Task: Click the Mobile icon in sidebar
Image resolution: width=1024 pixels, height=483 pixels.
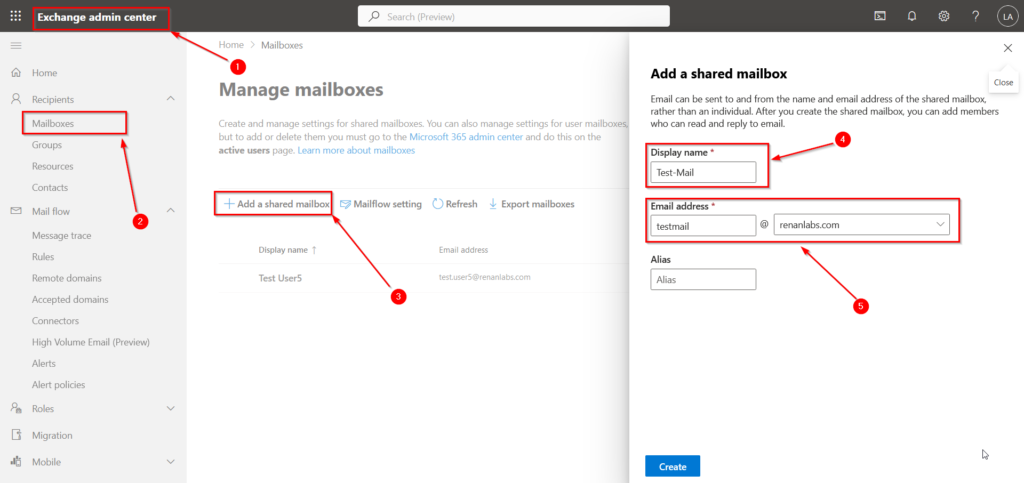Action: (16, 462)
